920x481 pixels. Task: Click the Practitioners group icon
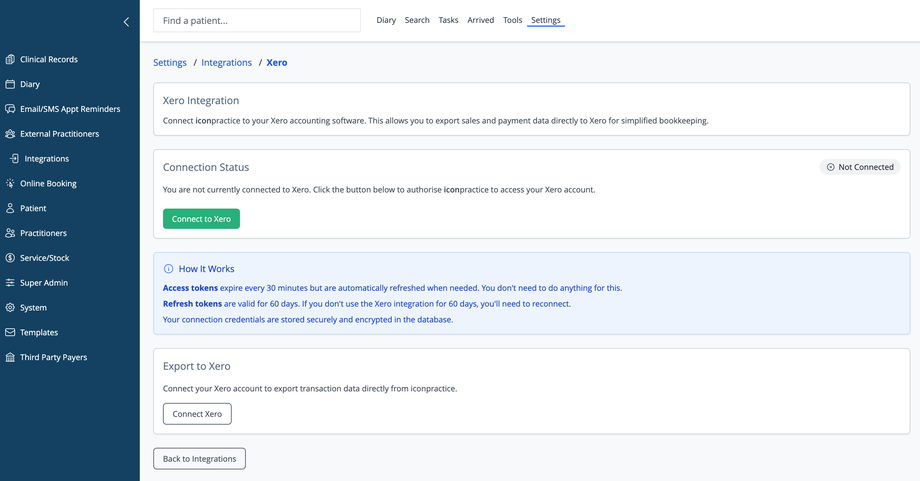10,233
